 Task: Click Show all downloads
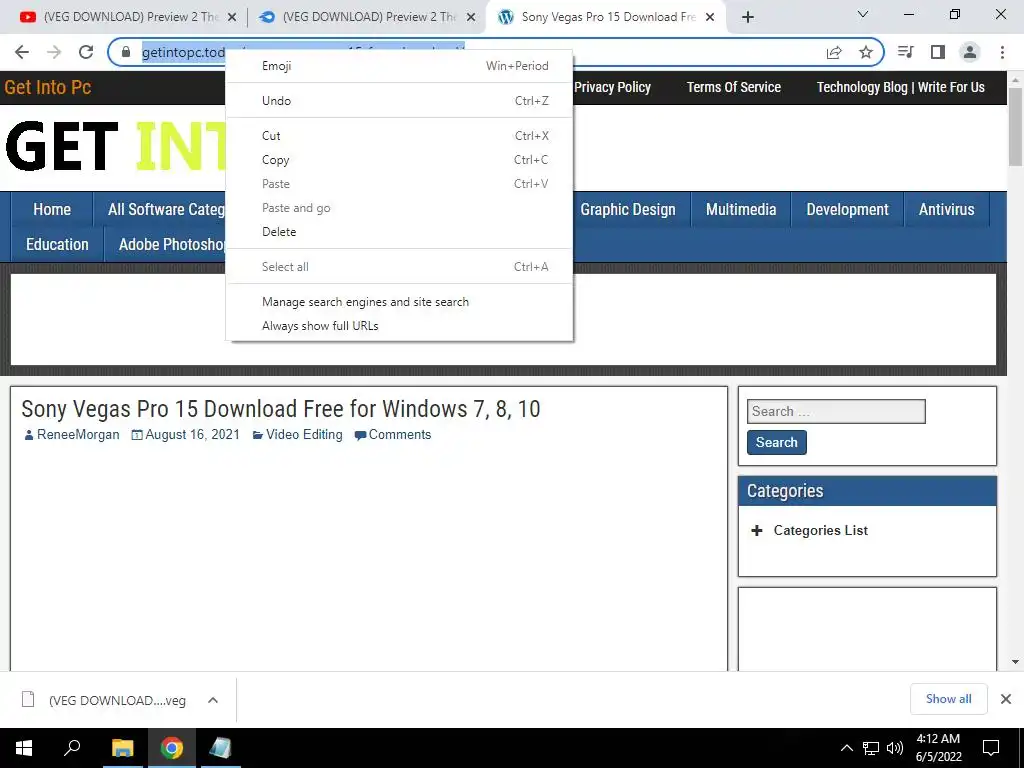pos(948,699)
